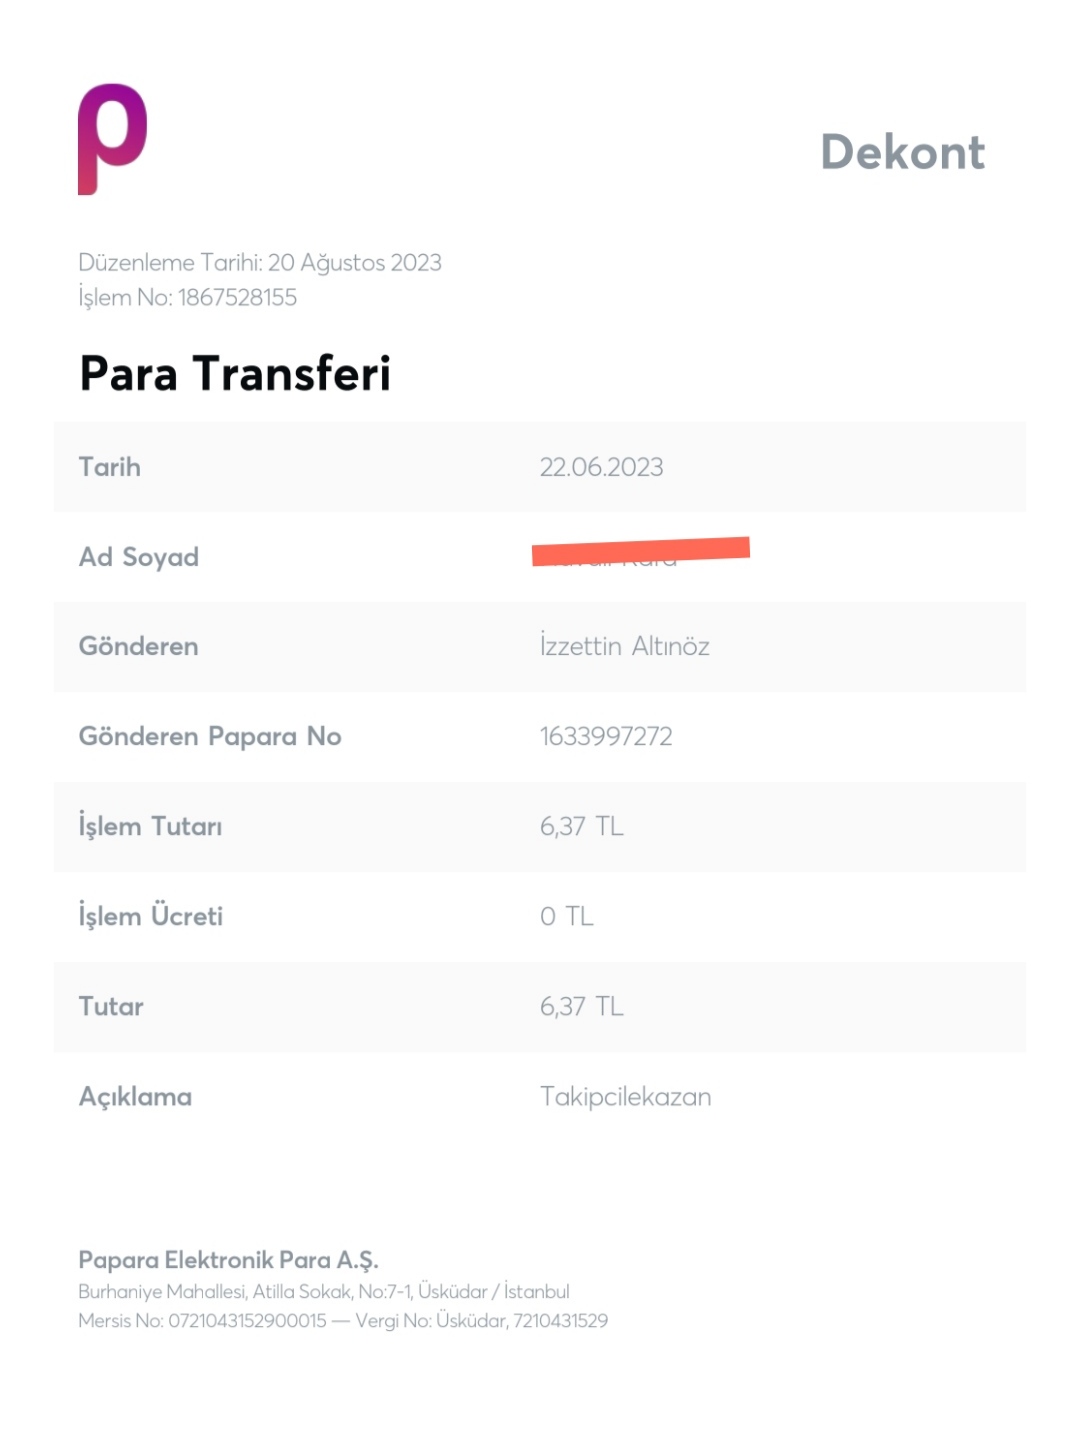Click the Para Transferi title

click(x=235, y=374)
